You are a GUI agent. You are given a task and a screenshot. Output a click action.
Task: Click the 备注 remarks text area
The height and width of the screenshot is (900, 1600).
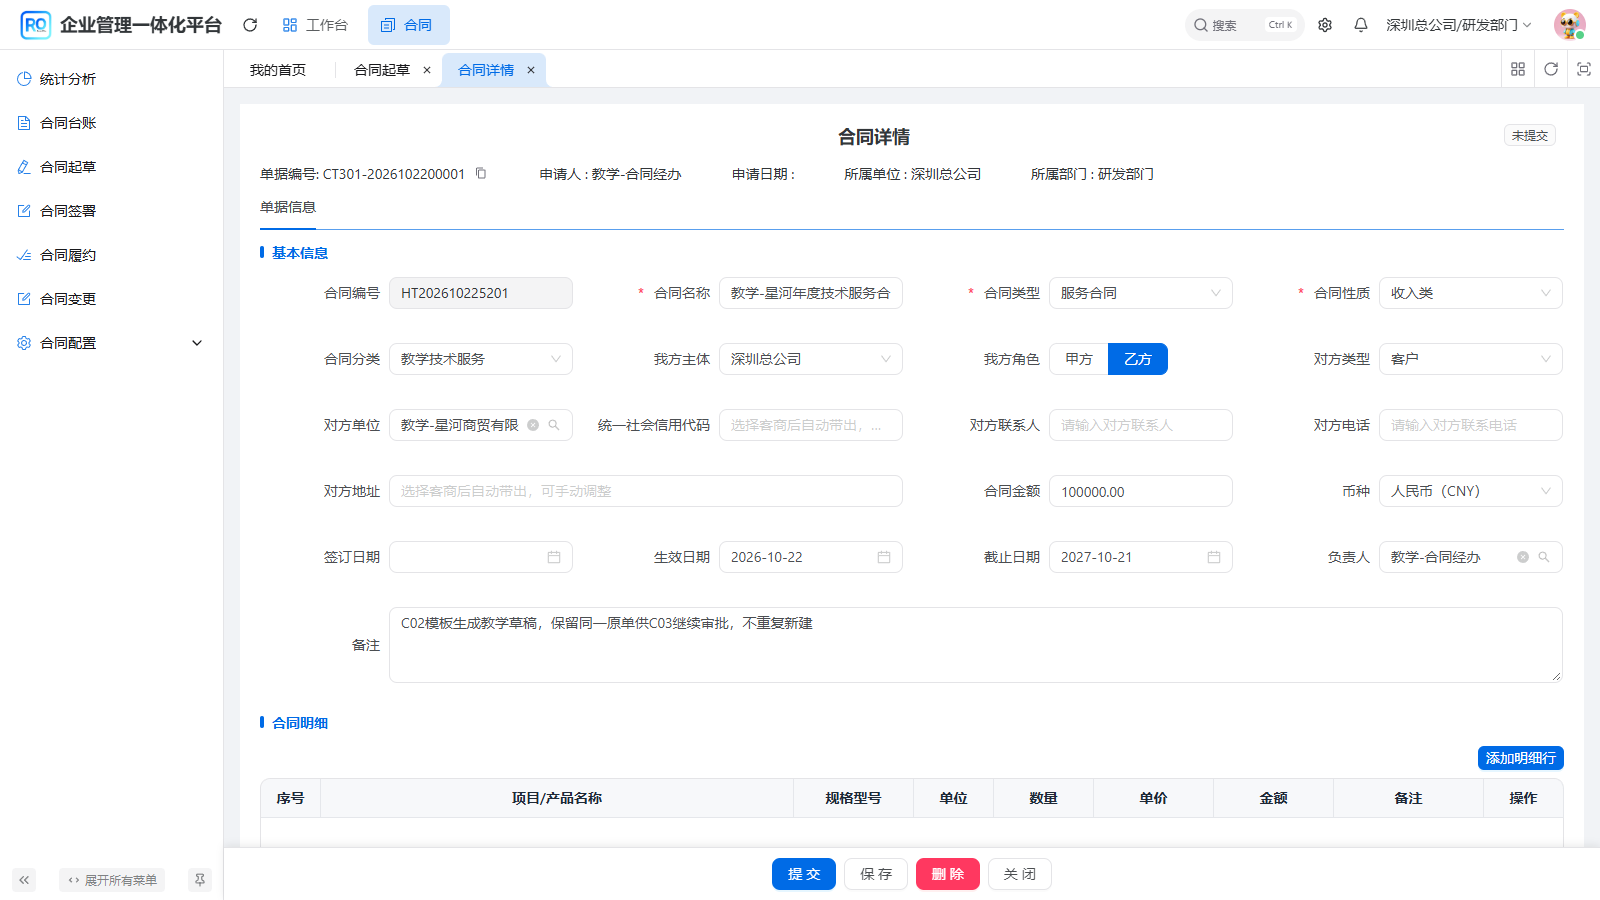(976, 645)
